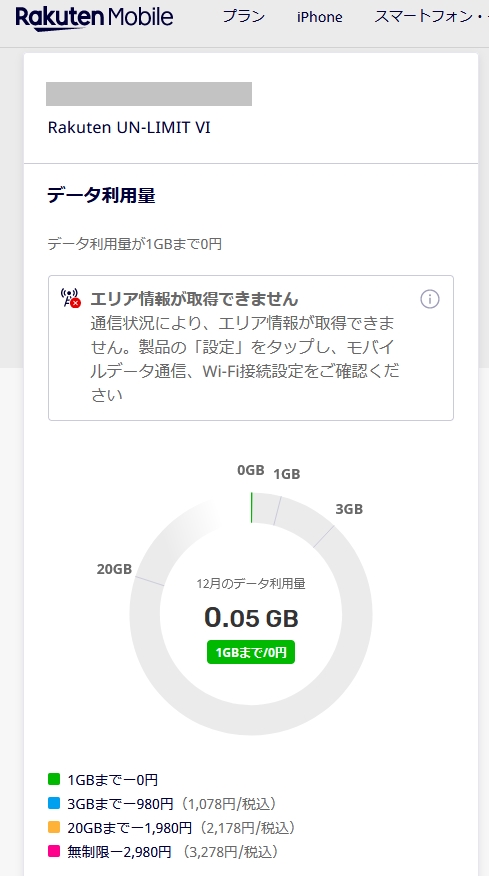Screen dimensions: 489x876
Task: Click the orange 20GBまで legend swatch
Action: (54, 827)
